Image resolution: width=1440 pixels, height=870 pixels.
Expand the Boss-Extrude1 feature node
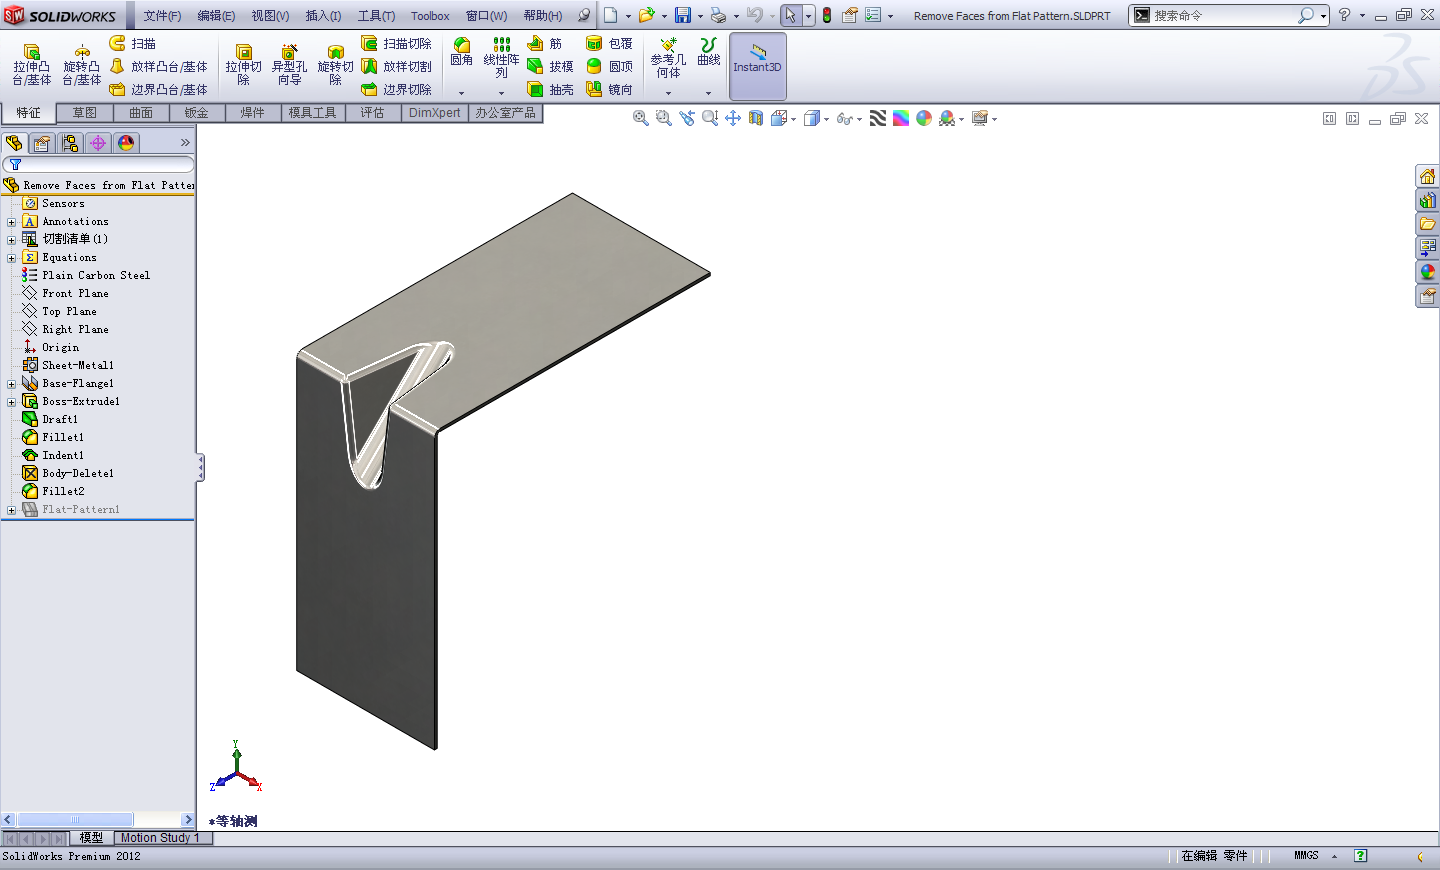[11, 402]
